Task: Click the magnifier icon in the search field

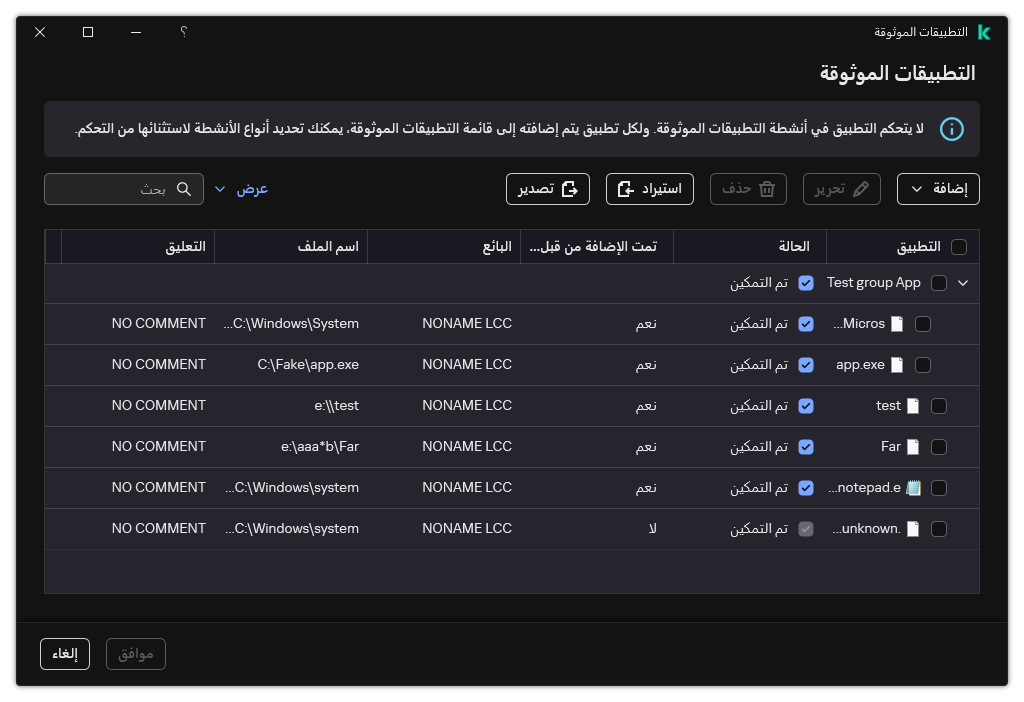Action: [x=184, y=188]
